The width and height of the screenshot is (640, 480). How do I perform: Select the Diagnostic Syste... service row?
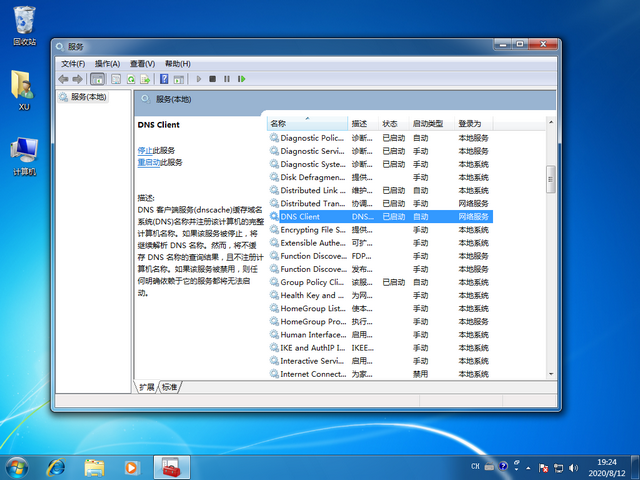pos(380,164)
